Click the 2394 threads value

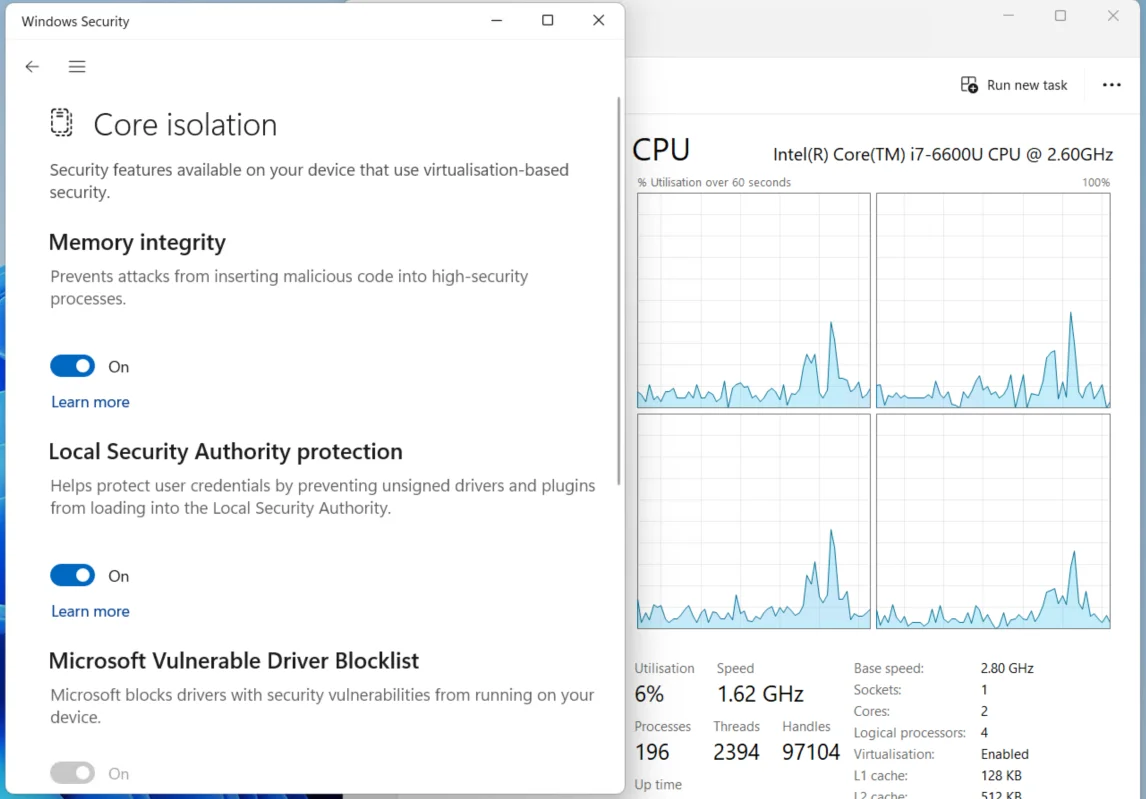[x=736, y=752]
